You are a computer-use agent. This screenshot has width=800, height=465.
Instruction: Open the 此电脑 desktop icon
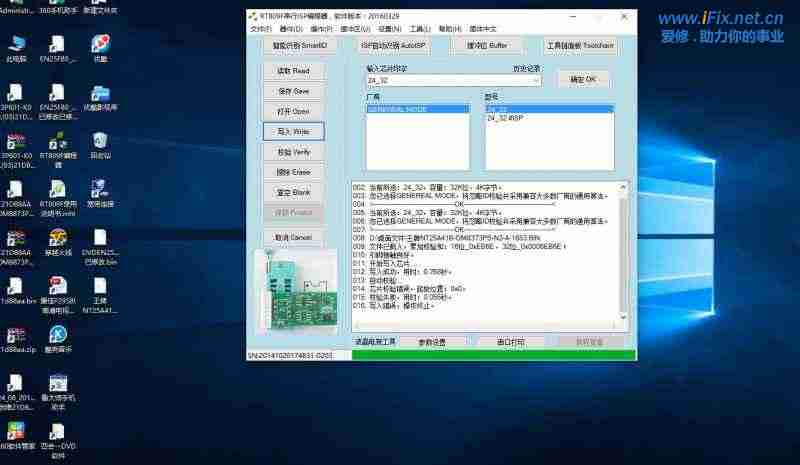click(16, 46)
